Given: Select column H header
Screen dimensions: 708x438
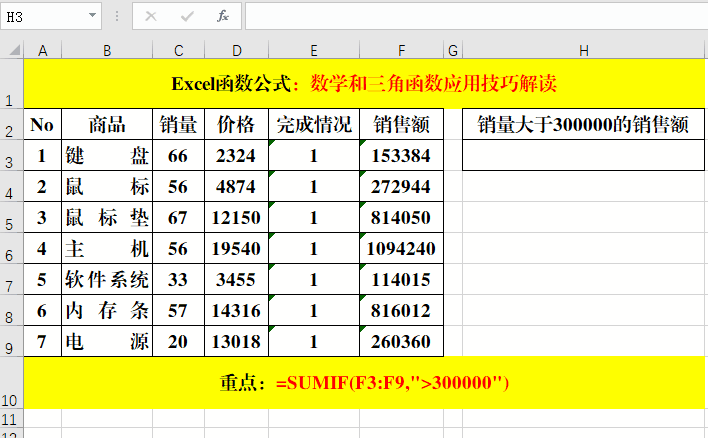Looking at the screenshot, I should click(x=584, y=50).
